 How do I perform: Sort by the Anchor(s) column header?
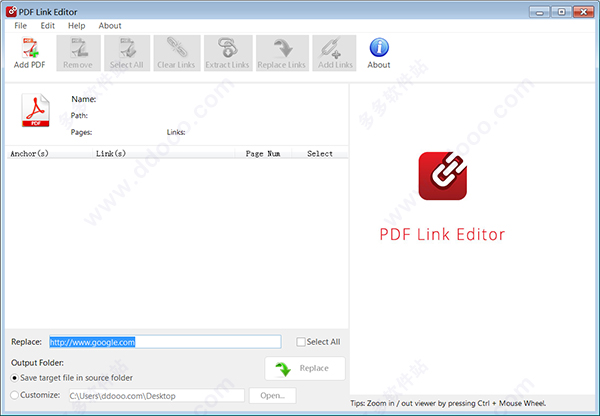49,153
